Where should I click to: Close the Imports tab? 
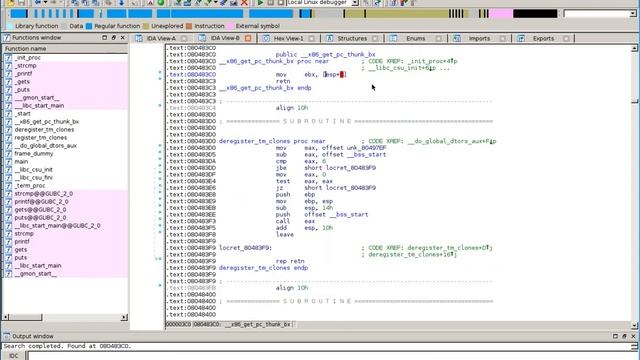502,38
